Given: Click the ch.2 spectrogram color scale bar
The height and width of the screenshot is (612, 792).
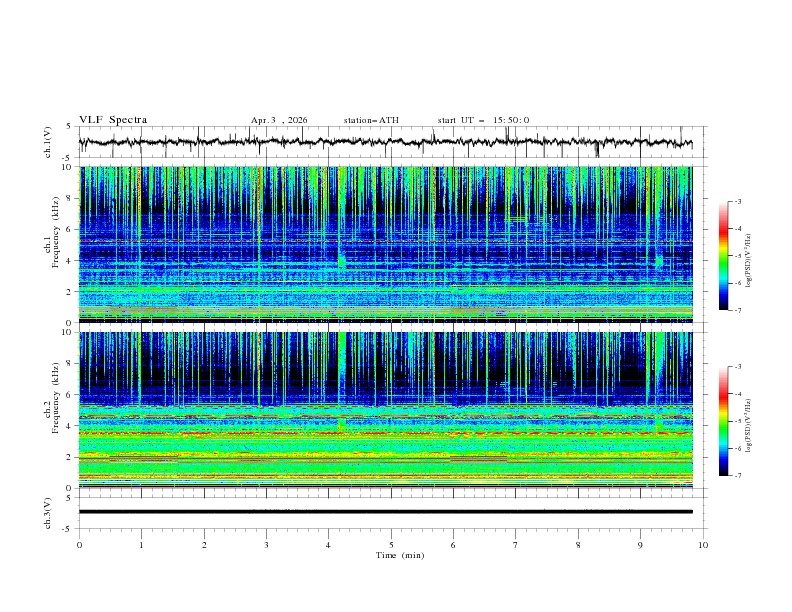Looking at the screenshot, I should [723, 420].
